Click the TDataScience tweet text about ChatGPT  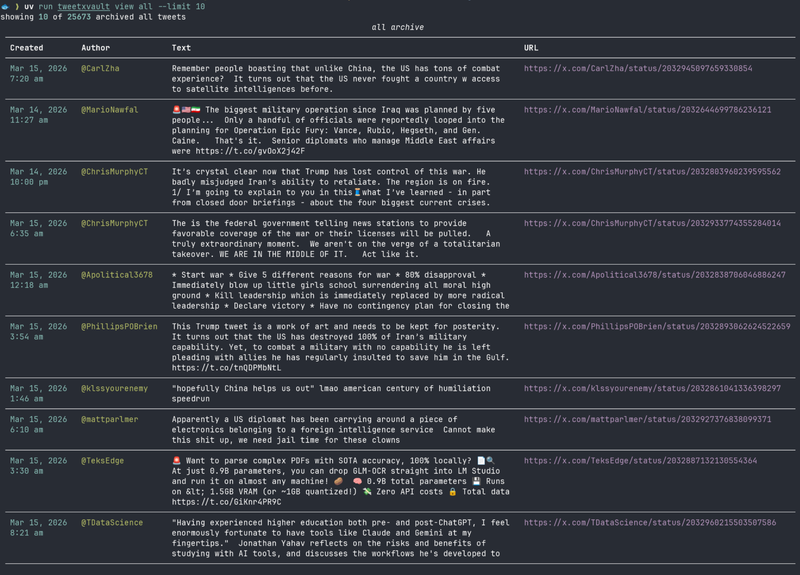point(340,538)
